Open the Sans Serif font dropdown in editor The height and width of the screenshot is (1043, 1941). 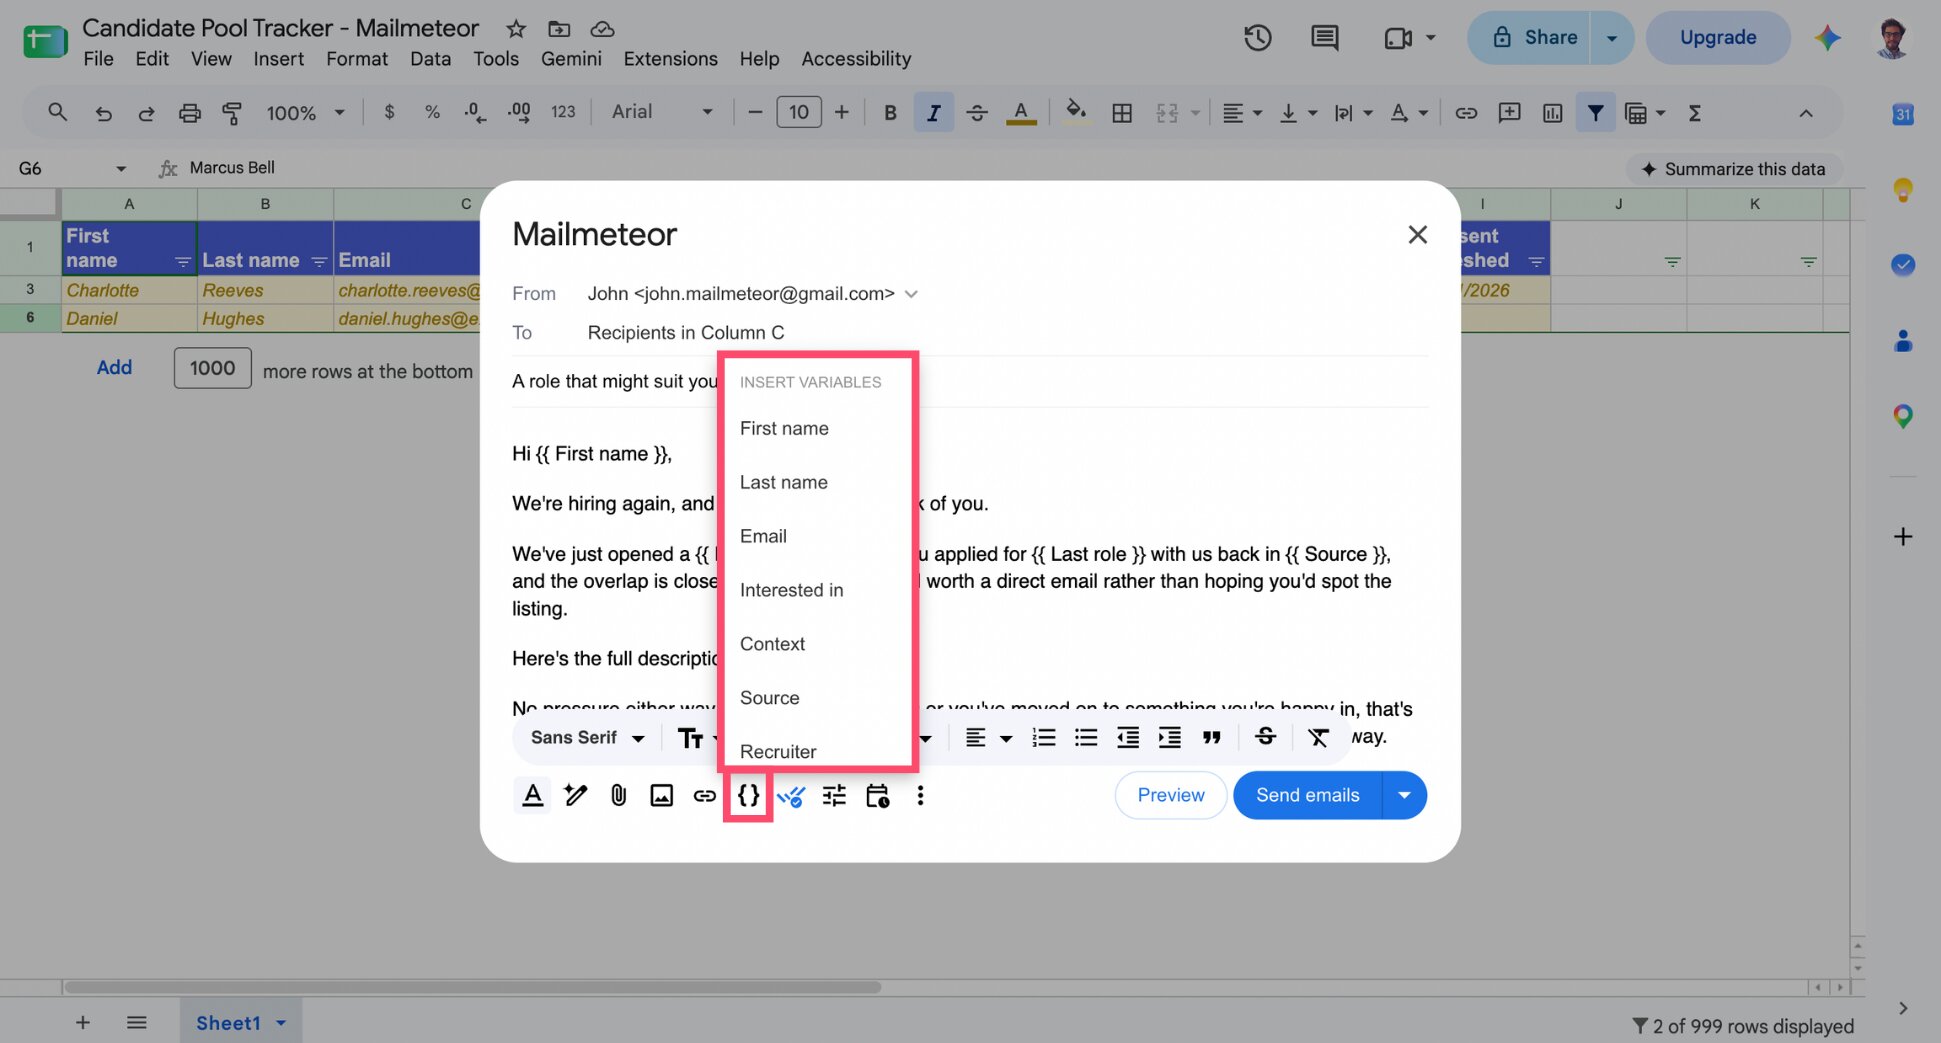point(587,737)
